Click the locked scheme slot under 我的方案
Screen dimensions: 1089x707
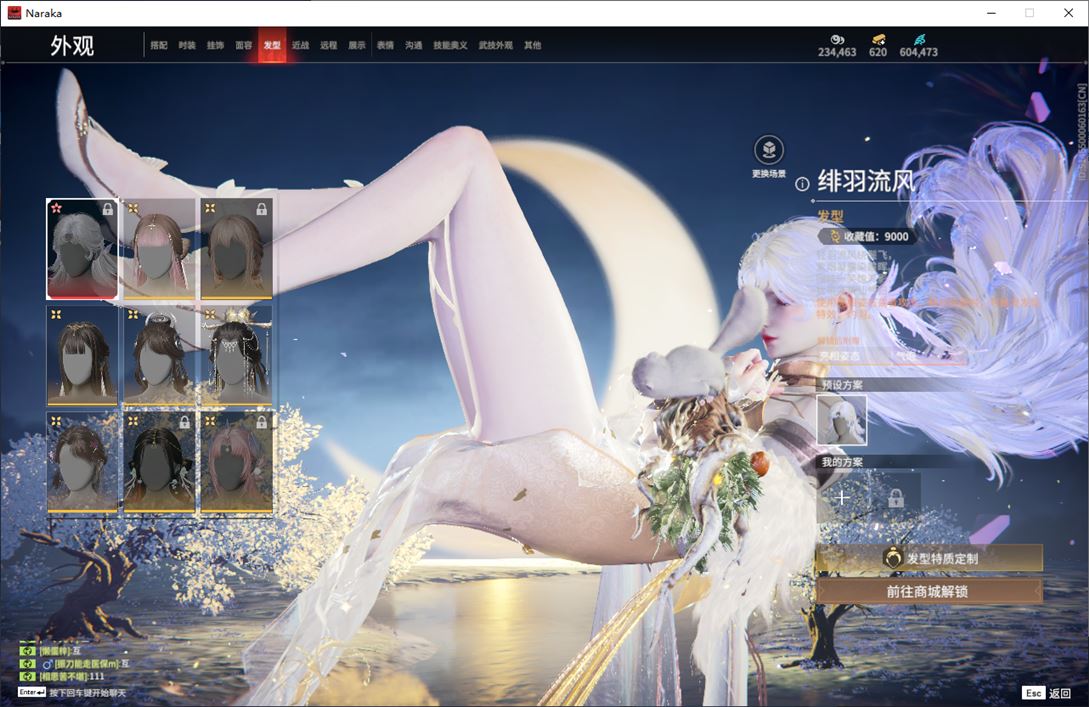[x=896, y=497]
